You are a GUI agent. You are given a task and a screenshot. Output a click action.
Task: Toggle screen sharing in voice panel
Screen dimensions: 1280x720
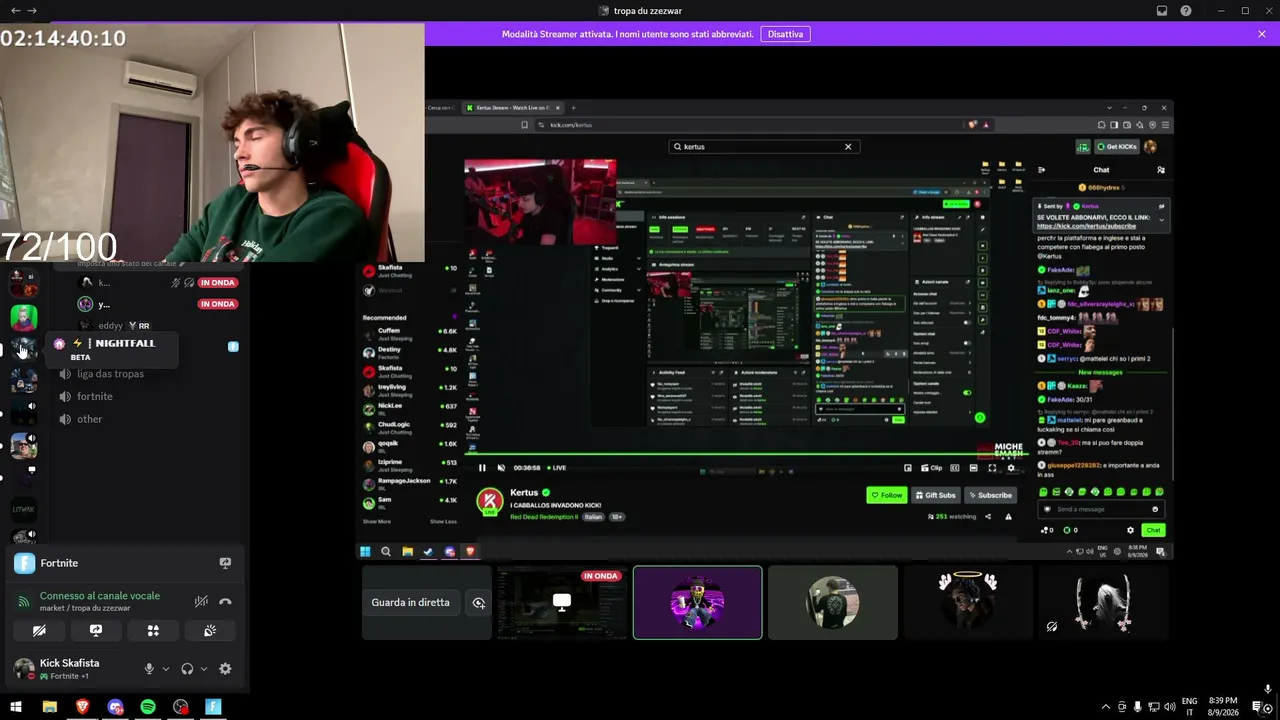(x=96, y=631)
